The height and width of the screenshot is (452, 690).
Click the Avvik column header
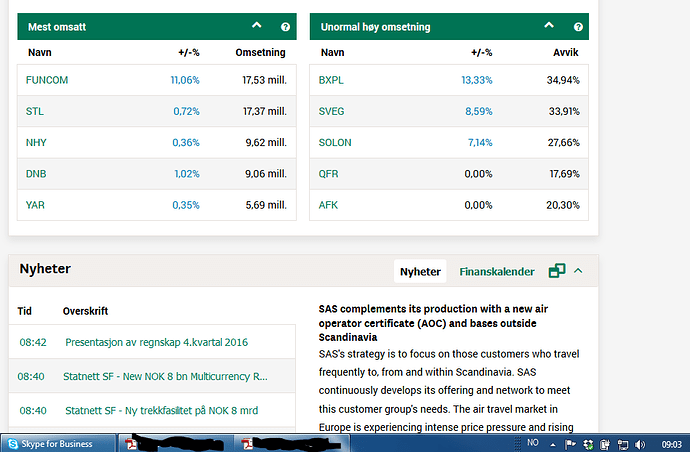565,52
